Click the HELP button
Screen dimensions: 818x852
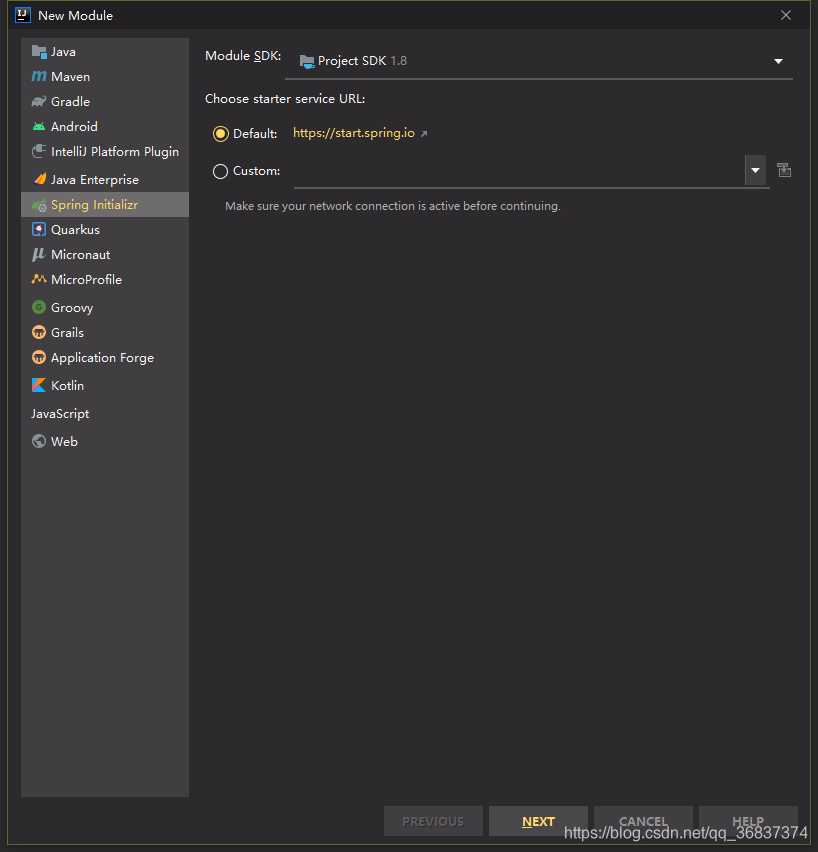click(x=748, y=821)
